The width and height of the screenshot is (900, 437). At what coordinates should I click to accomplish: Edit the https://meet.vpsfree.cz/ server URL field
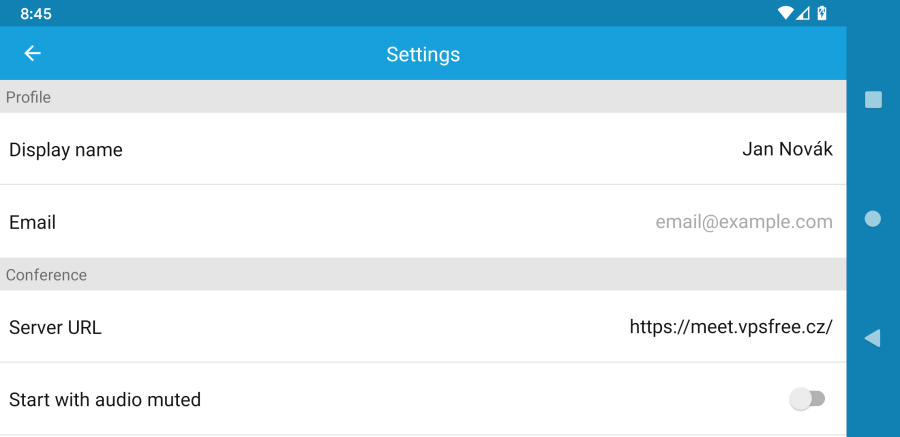click(x=731, y=327)
